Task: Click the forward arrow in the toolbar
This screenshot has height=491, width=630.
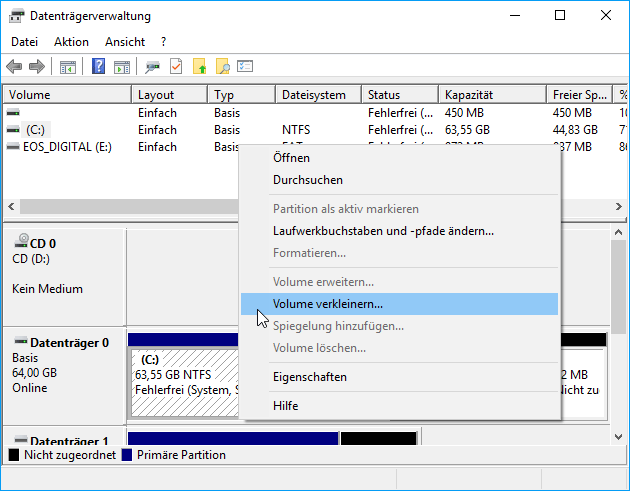Action: coord(37,67)
